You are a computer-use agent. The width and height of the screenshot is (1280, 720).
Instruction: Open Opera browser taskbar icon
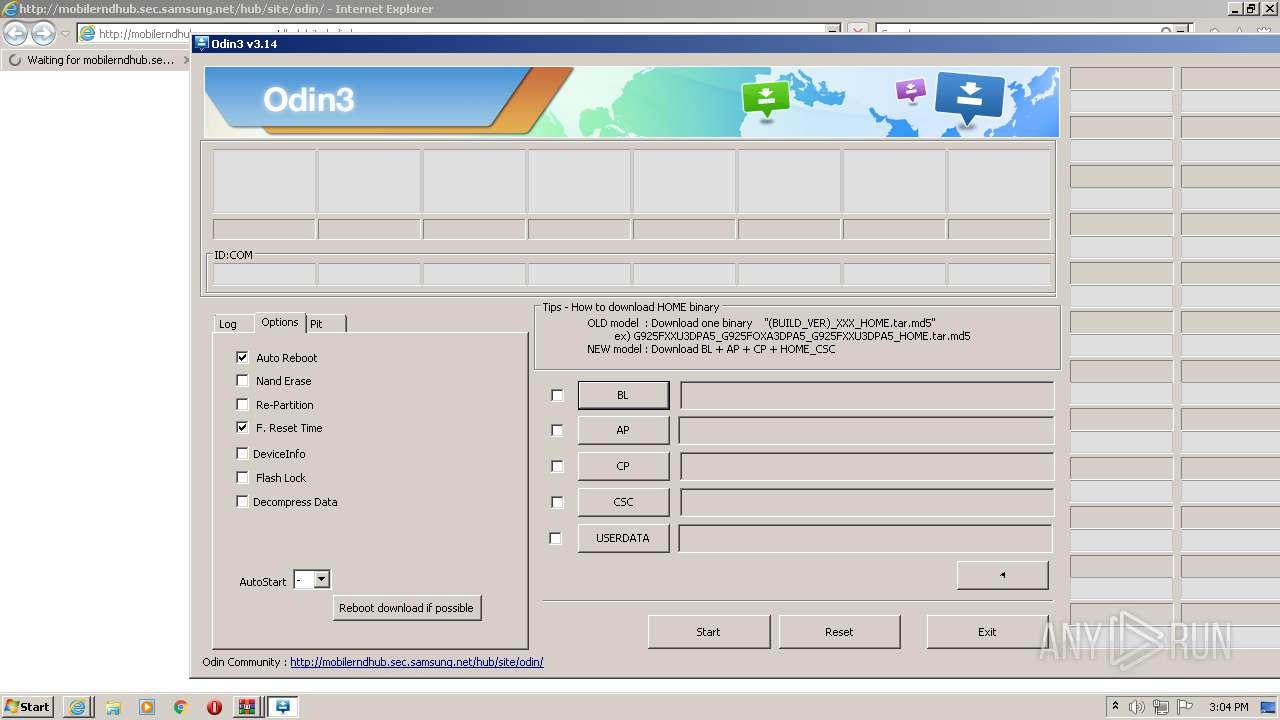coord(214,707)
